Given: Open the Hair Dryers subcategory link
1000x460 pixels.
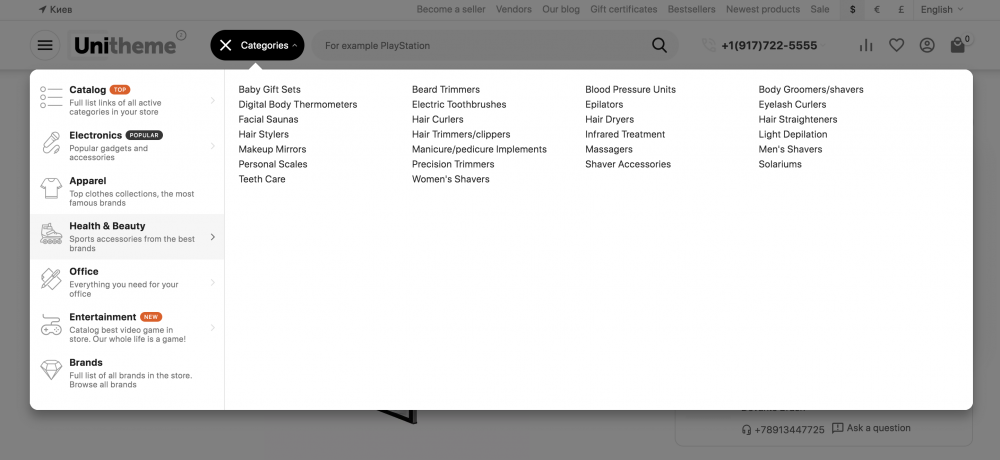Looking at the screenshot, I should [x=609, y=119].
